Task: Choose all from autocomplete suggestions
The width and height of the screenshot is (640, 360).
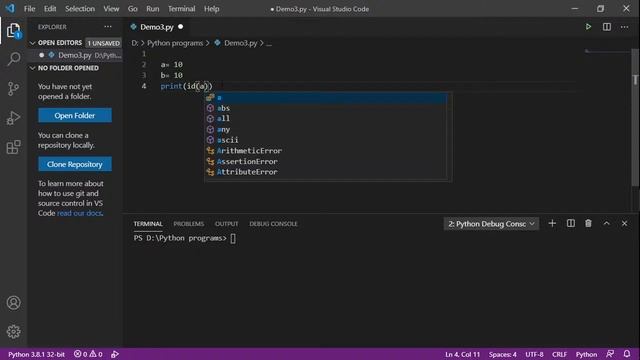Action: click(x=326, y=118)
